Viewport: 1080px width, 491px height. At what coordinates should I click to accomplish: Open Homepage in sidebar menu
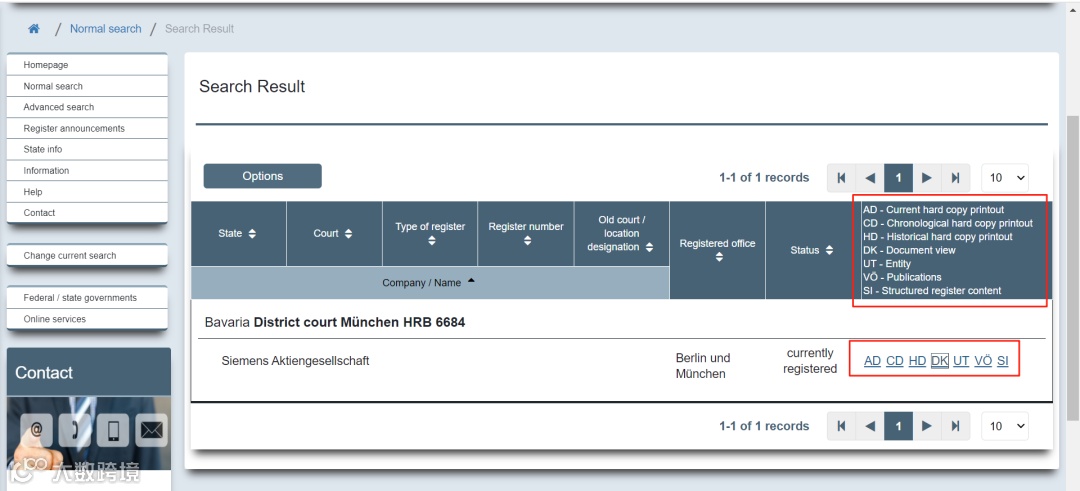(x=87, y=65)
